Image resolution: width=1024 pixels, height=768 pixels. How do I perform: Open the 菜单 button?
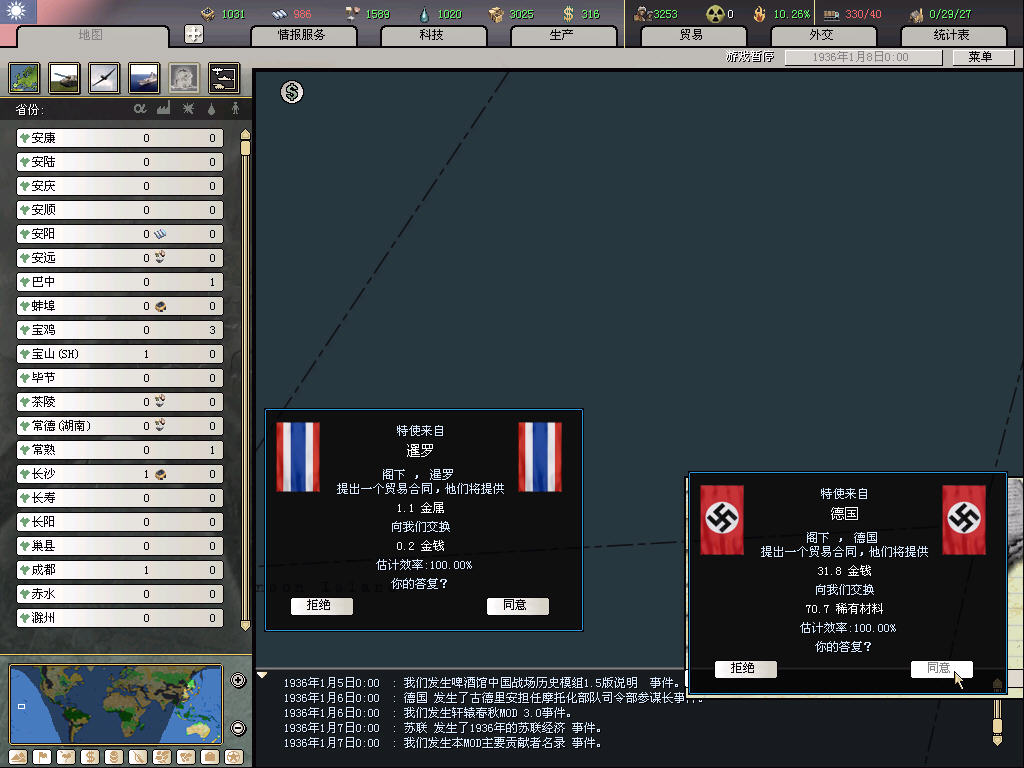[982, 57]
